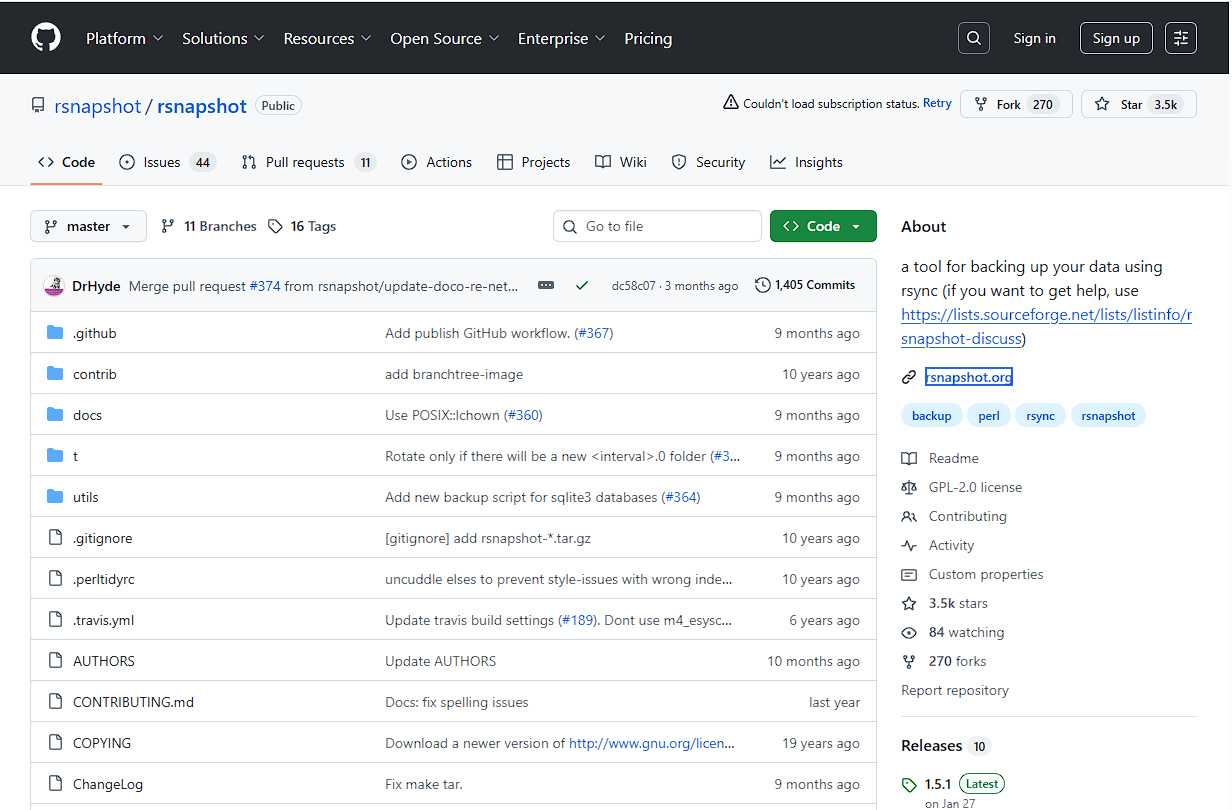Open the GPL-2.0 license link
Image resolution: width=1232 pixels, height=810 pixels.
coord(975,487)
